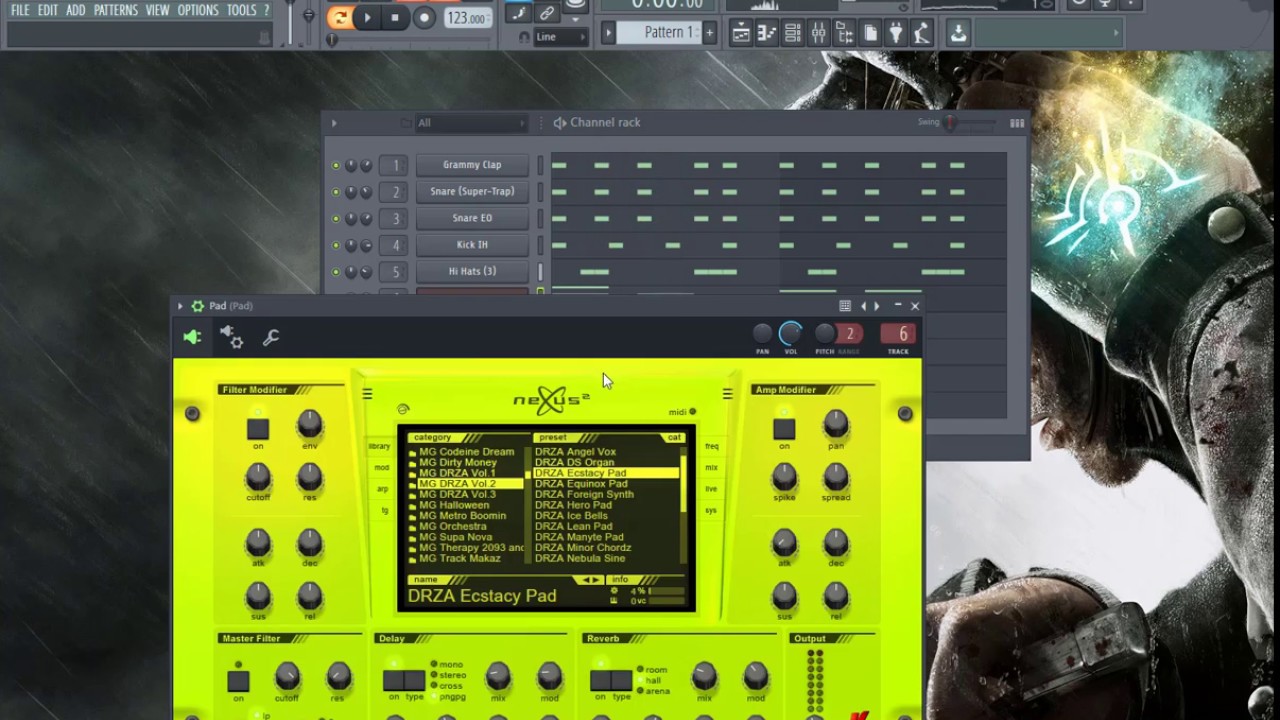Image resolution: width=1280 pixels, height=720 pixels.
Task: Add new pattern with plus button
Action: click(x=709, y=33)
